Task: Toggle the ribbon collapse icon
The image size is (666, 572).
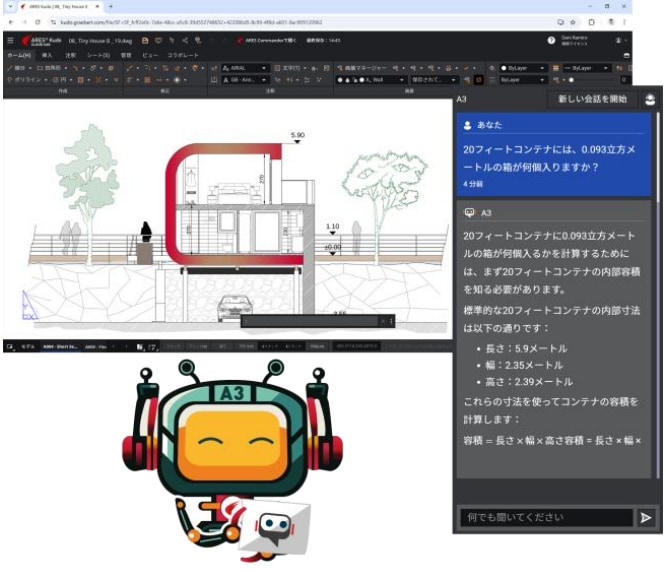Action: (x=626, y=55)
